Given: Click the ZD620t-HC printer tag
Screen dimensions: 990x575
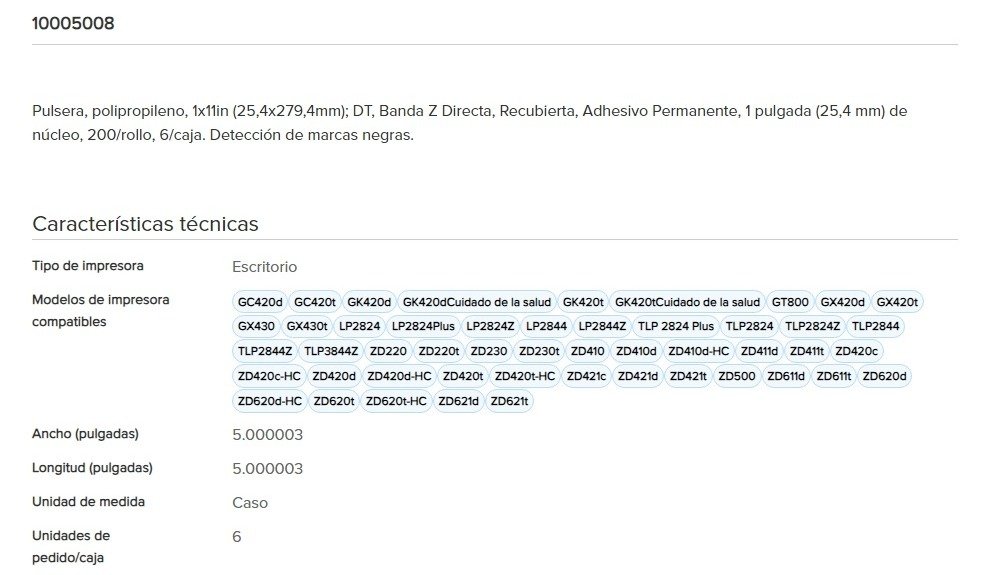Looking at the screenshot, I should (396, 401).
